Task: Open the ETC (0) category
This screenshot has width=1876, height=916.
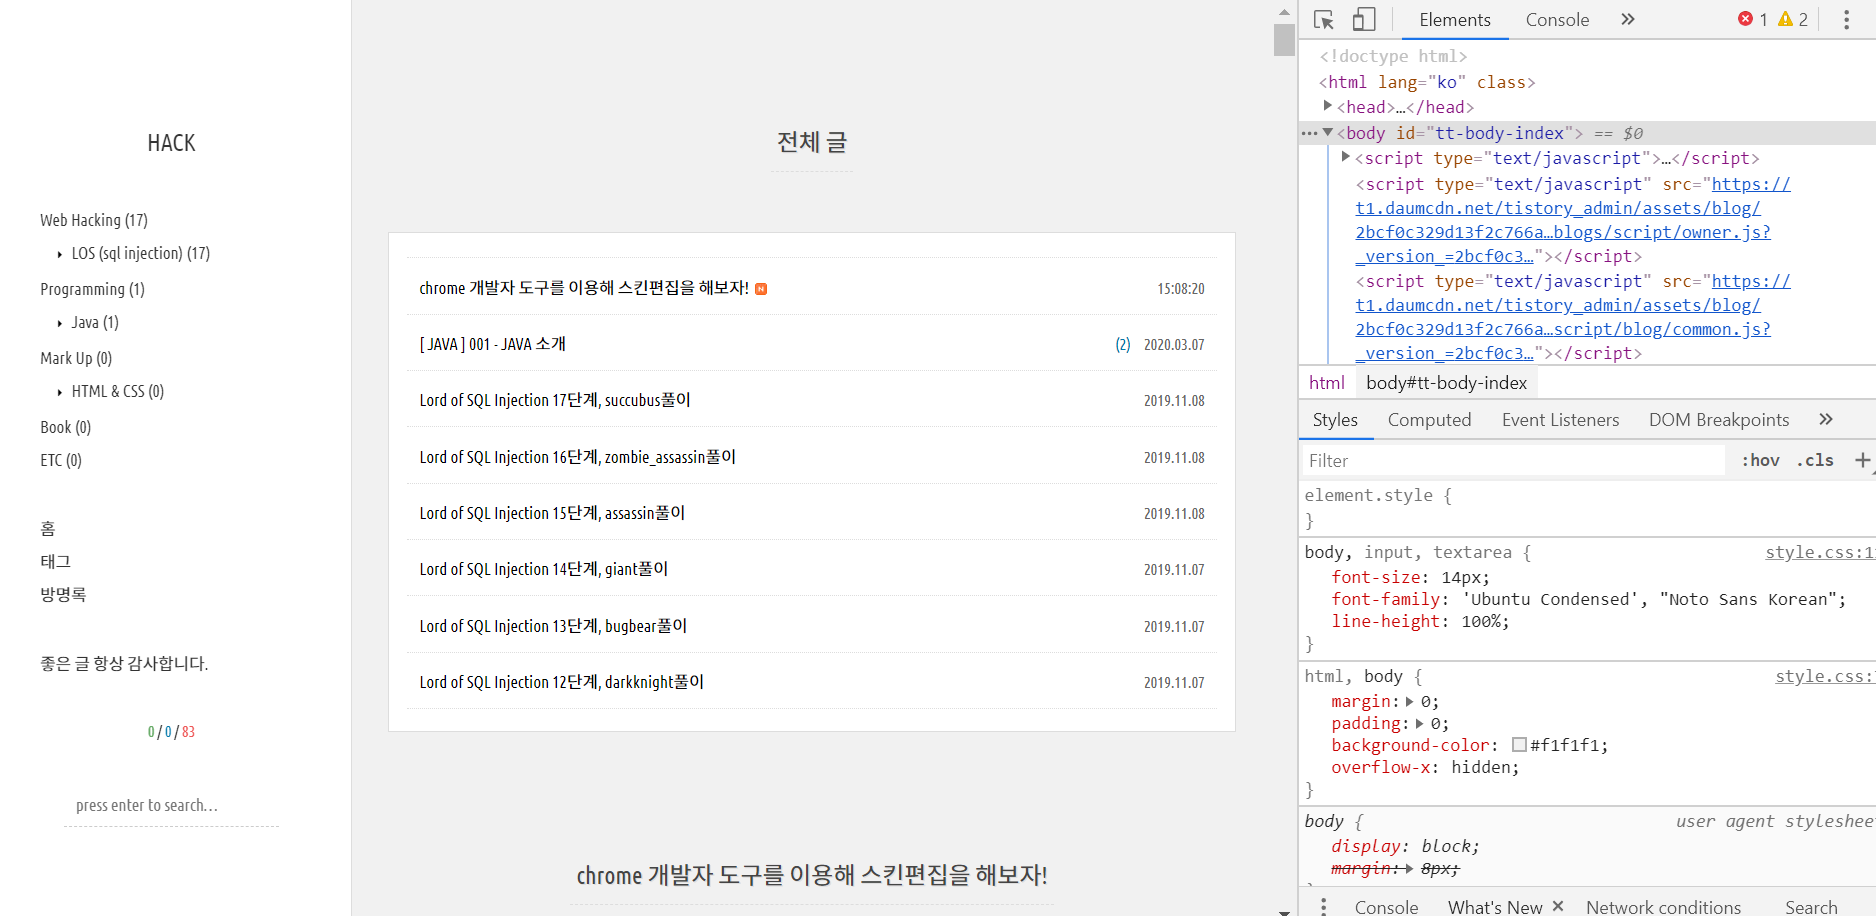Action: [x=61, y=460]
